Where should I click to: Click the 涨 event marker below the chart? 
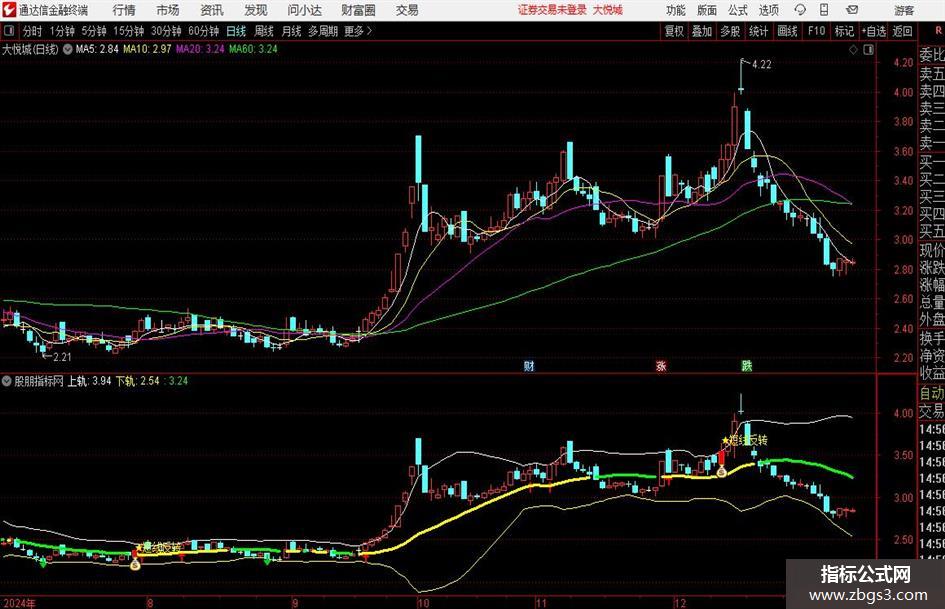(661, 365)
